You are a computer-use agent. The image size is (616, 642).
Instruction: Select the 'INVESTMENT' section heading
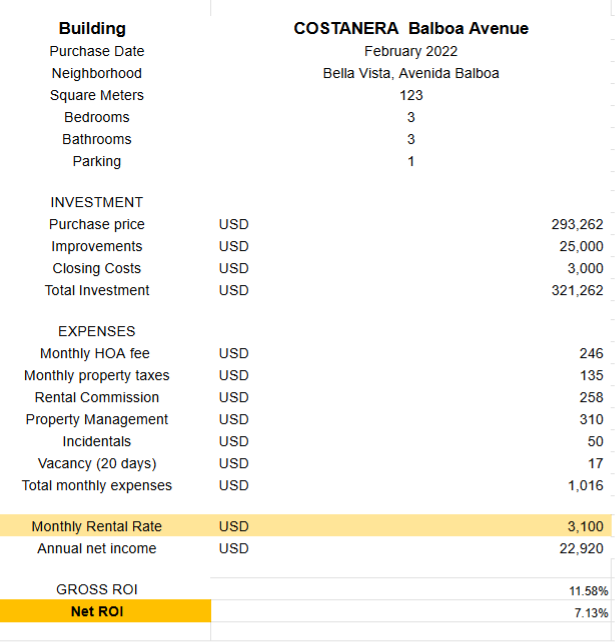click(97, 202)
